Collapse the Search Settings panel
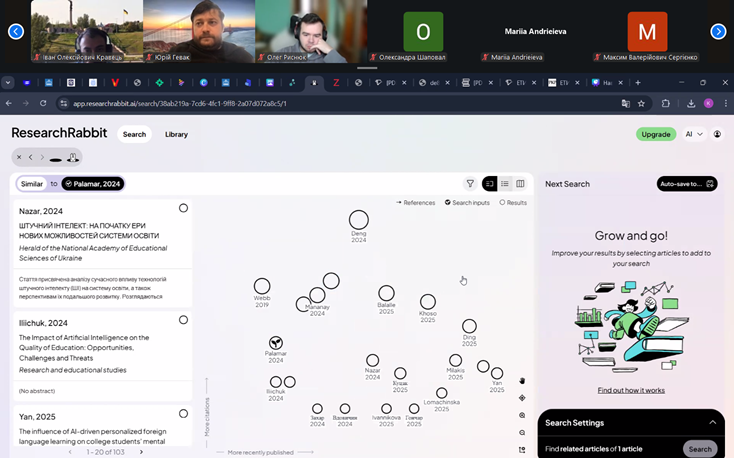This screenshot has width=734, height=458. click(x=712, y=423)
